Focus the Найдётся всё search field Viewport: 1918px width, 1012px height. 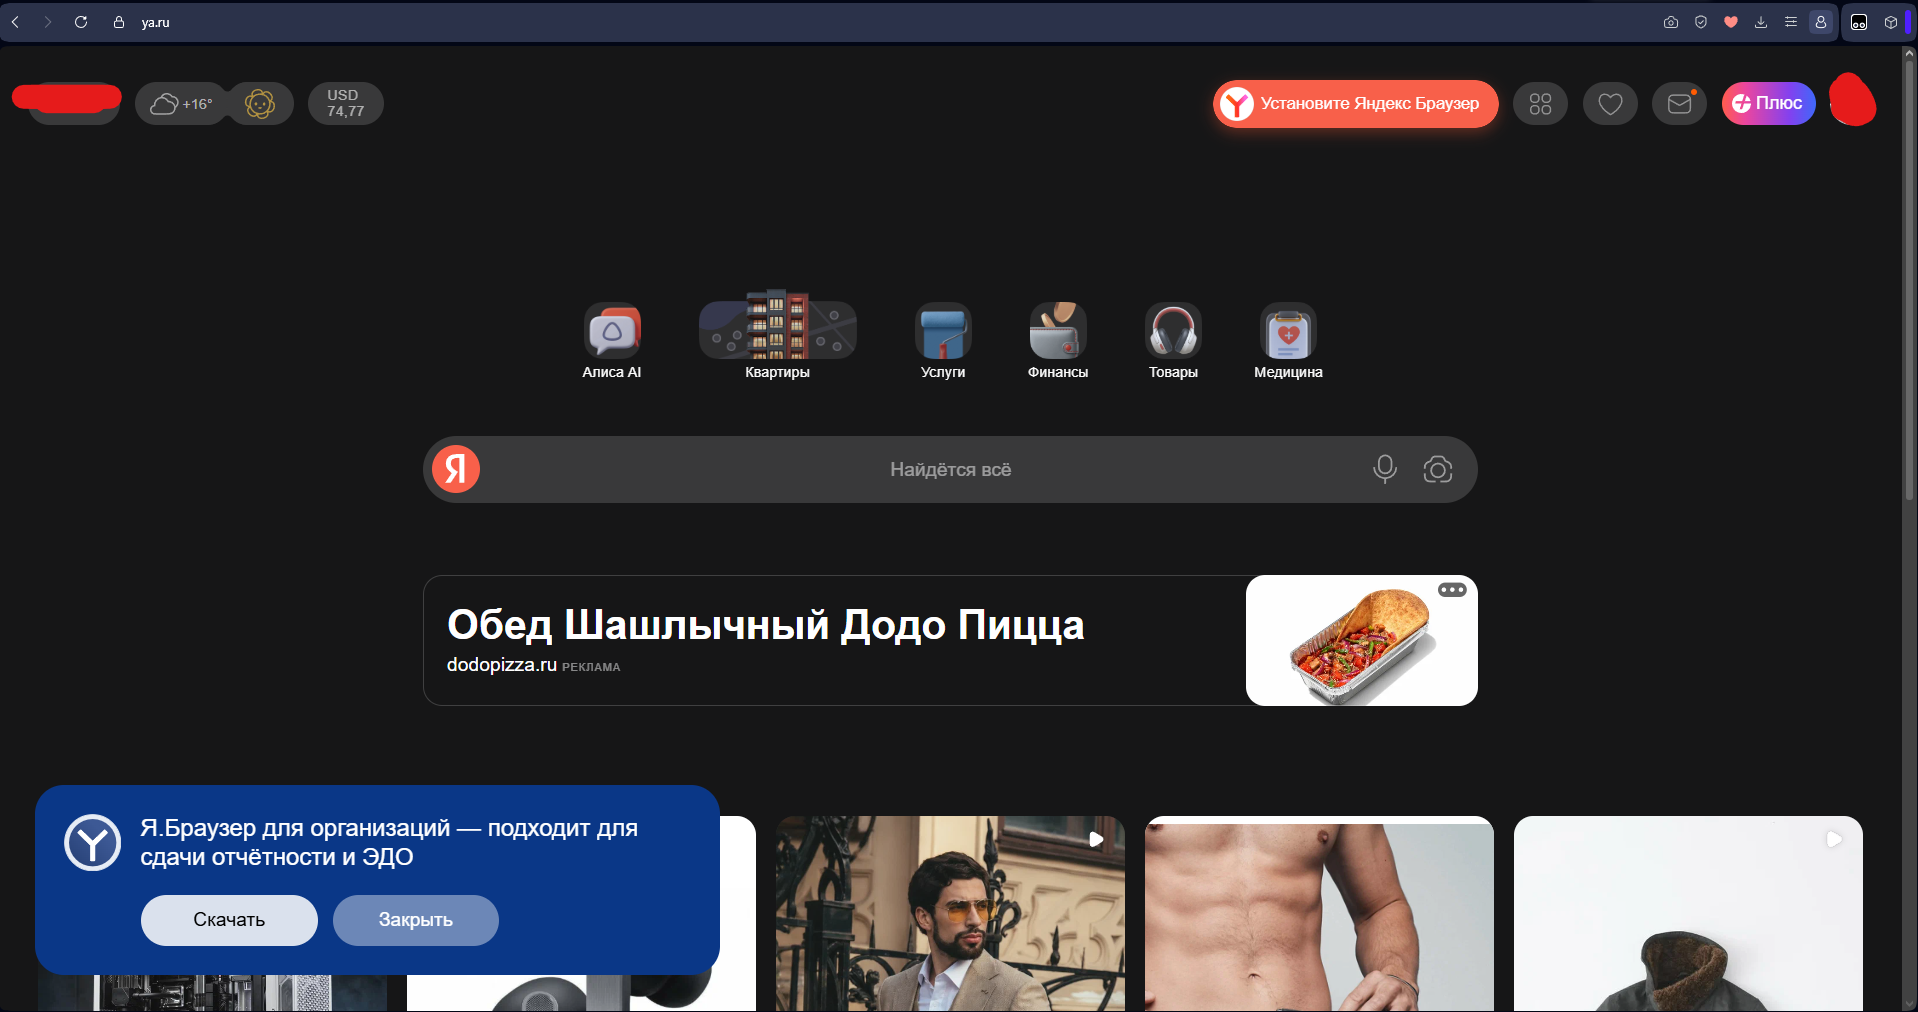950,469
